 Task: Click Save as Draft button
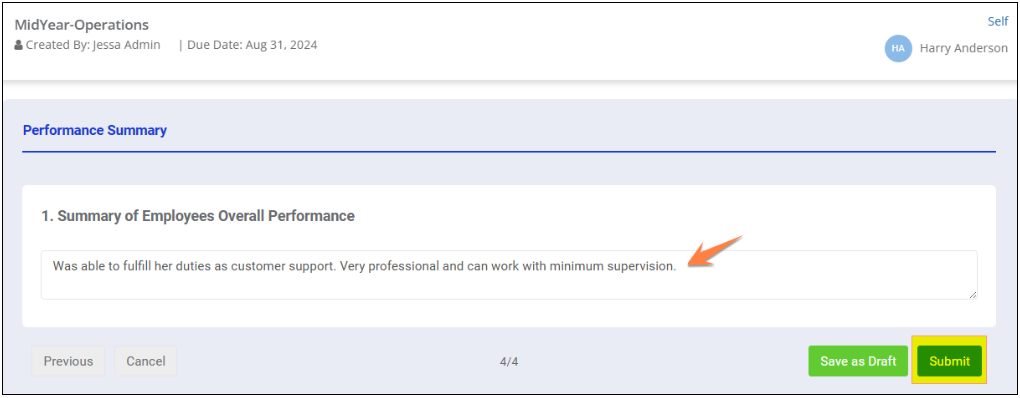point(858,361)
